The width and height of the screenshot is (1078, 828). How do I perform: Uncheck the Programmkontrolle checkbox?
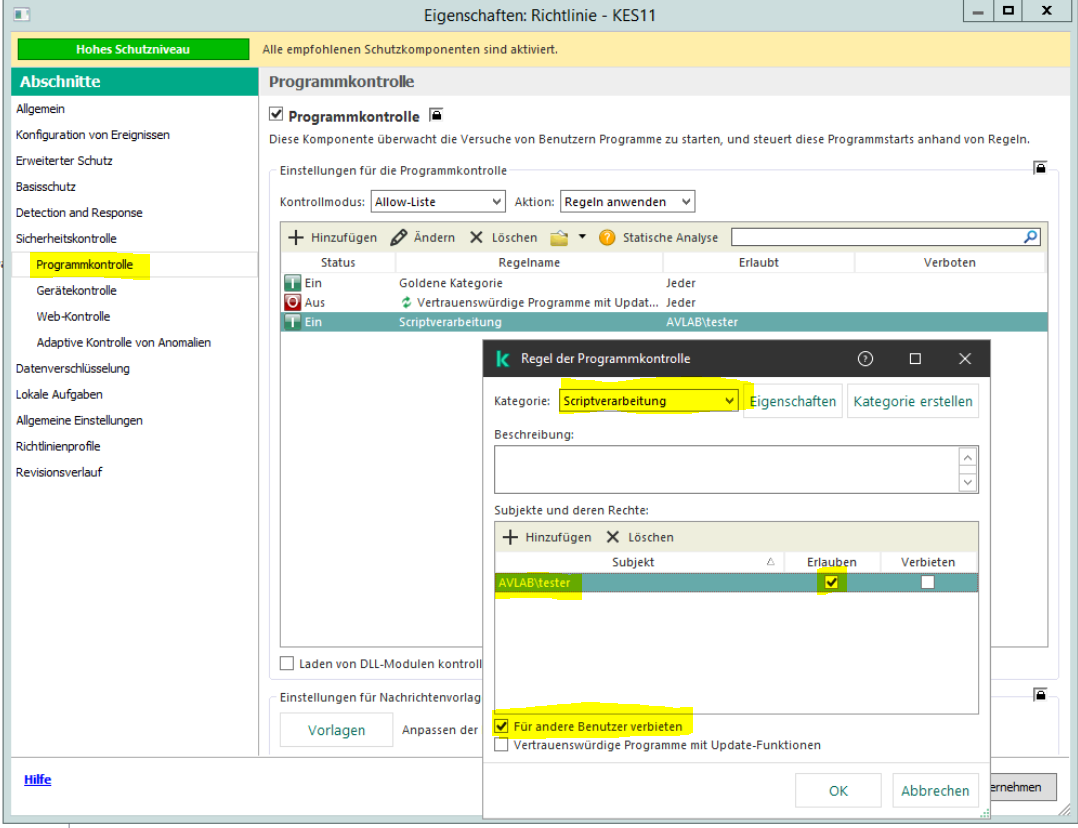[x=276, y=114]
